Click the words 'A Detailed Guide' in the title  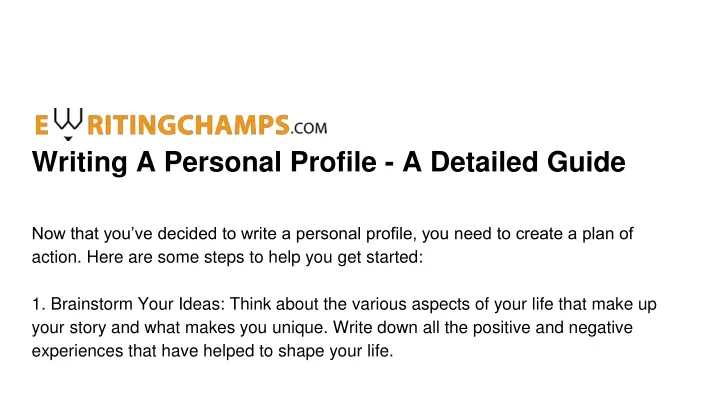[514, 162]
